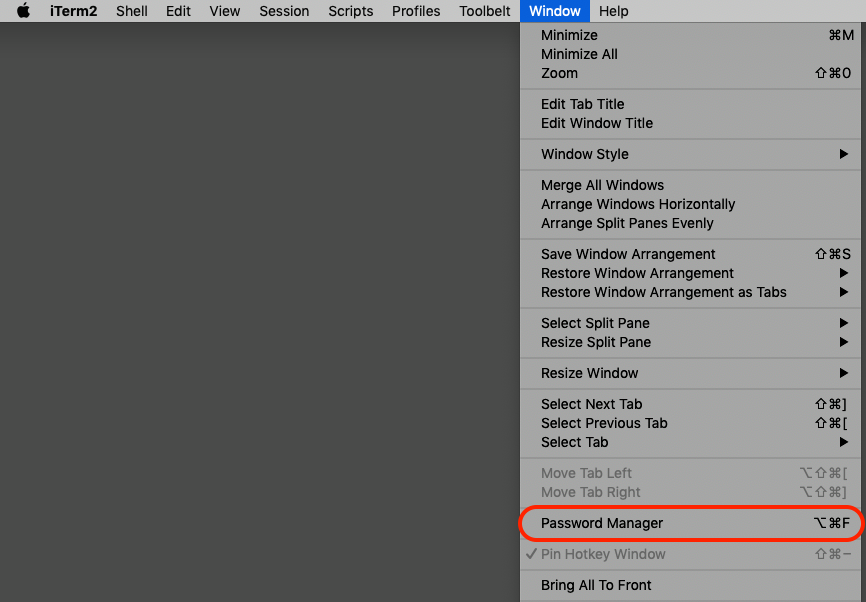Viewport: 866px width, 602px height.
Task: Expand the Window Style submenu
Action: click(x=690, y=154)
